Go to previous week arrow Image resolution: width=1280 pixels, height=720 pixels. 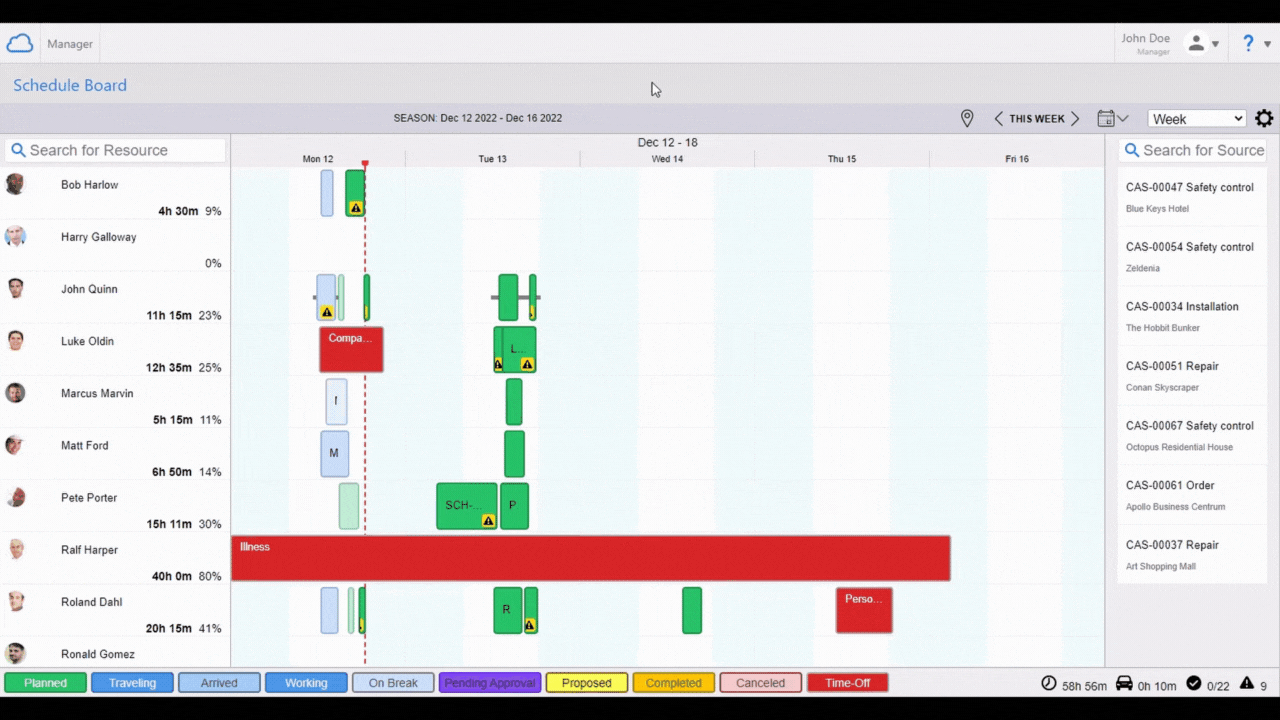pyautogui.click(x=998, y=119)
